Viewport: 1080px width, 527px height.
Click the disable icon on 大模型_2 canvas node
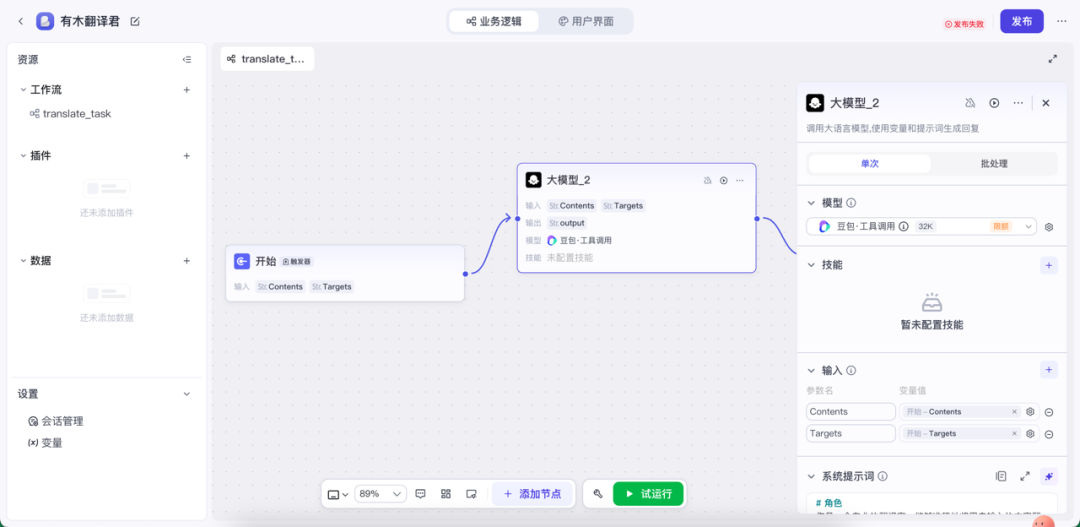(x=707, y=180)
